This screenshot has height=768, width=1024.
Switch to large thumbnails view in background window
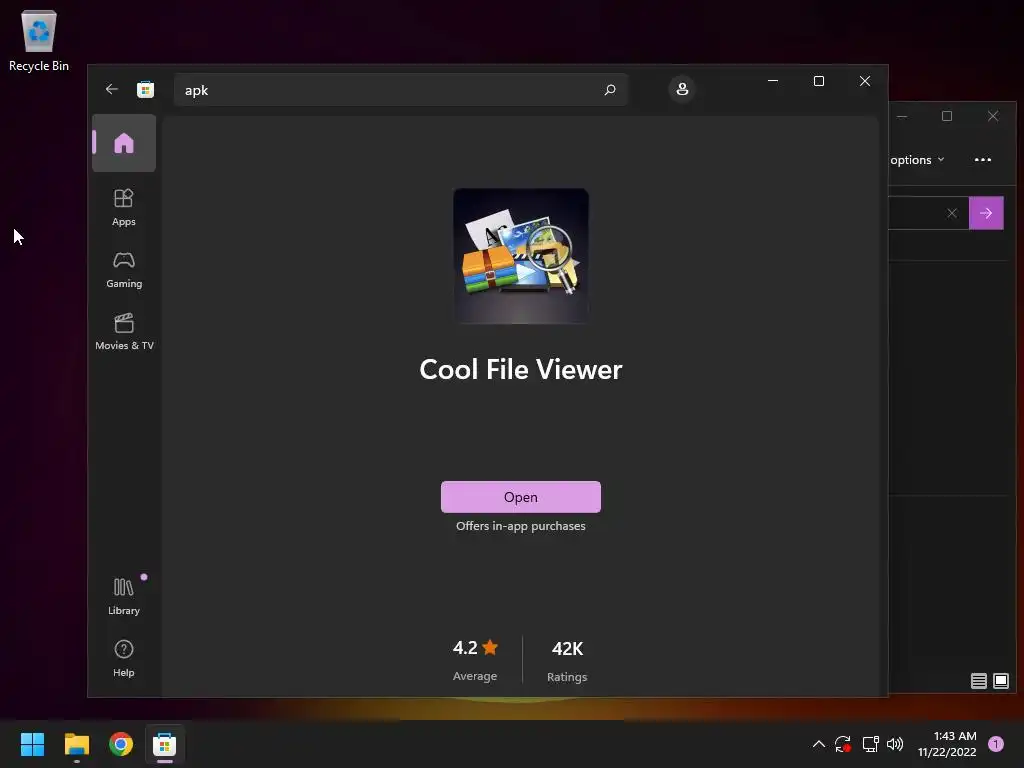click(x=1000, y=681)
